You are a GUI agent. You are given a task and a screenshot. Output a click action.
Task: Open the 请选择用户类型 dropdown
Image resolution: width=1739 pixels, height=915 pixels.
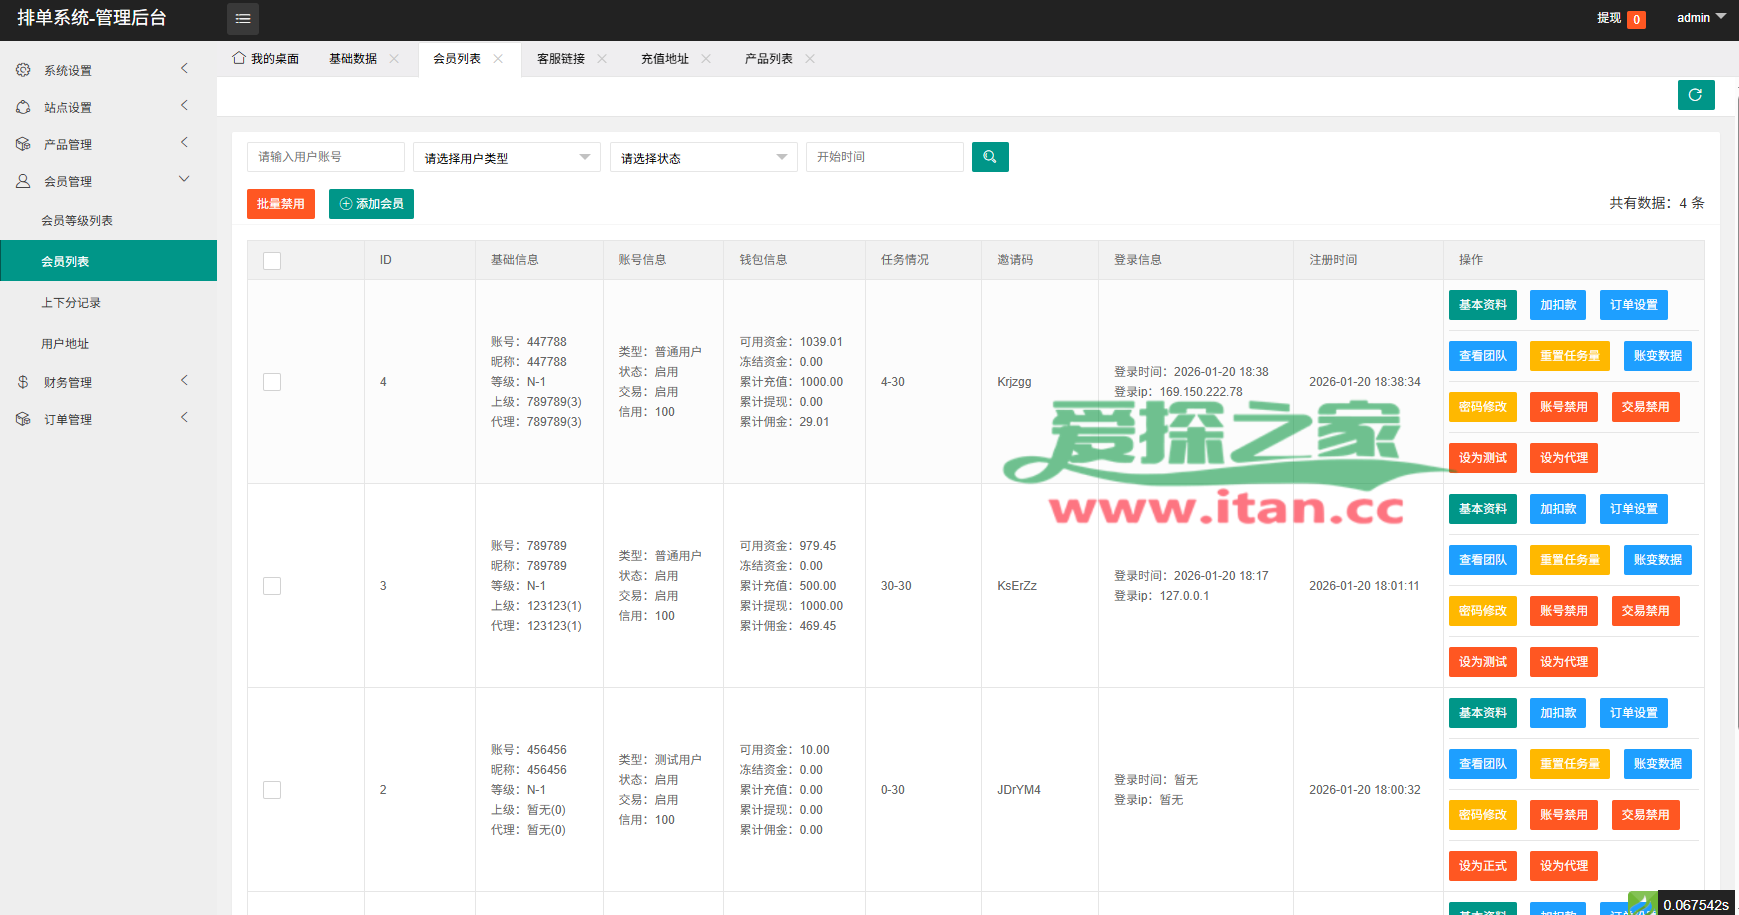tap(506, 158)
